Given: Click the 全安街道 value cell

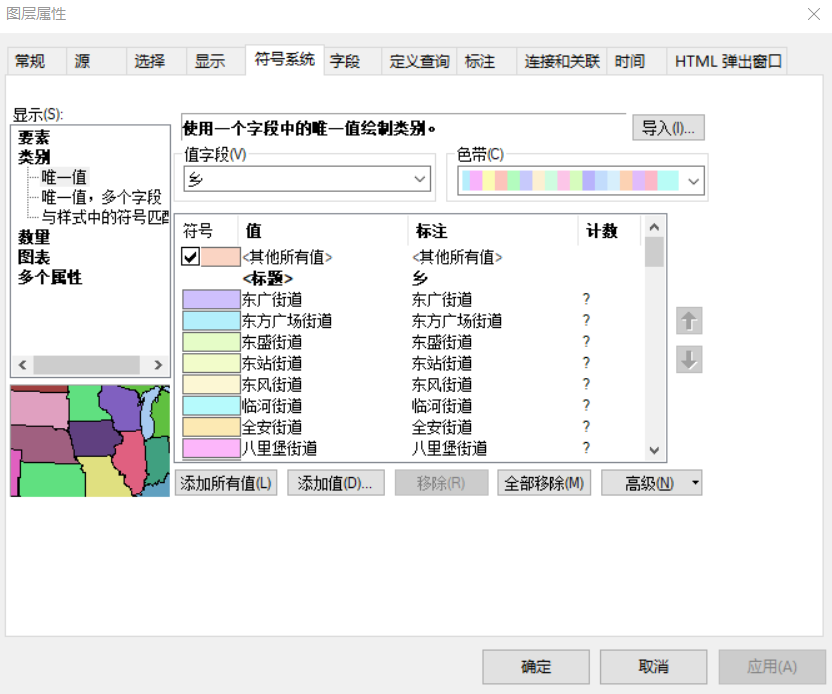Looking at the screenshot, I should coord(272,427).
